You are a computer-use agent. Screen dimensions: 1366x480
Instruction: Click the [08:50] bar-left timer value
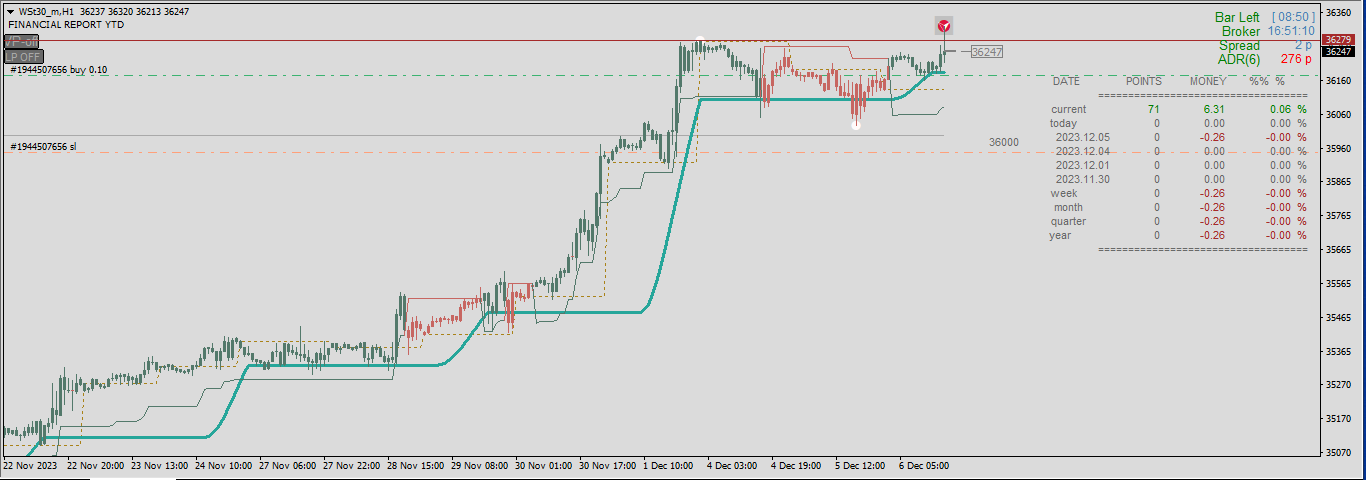pyautogui.click(x=1293, y=17)
